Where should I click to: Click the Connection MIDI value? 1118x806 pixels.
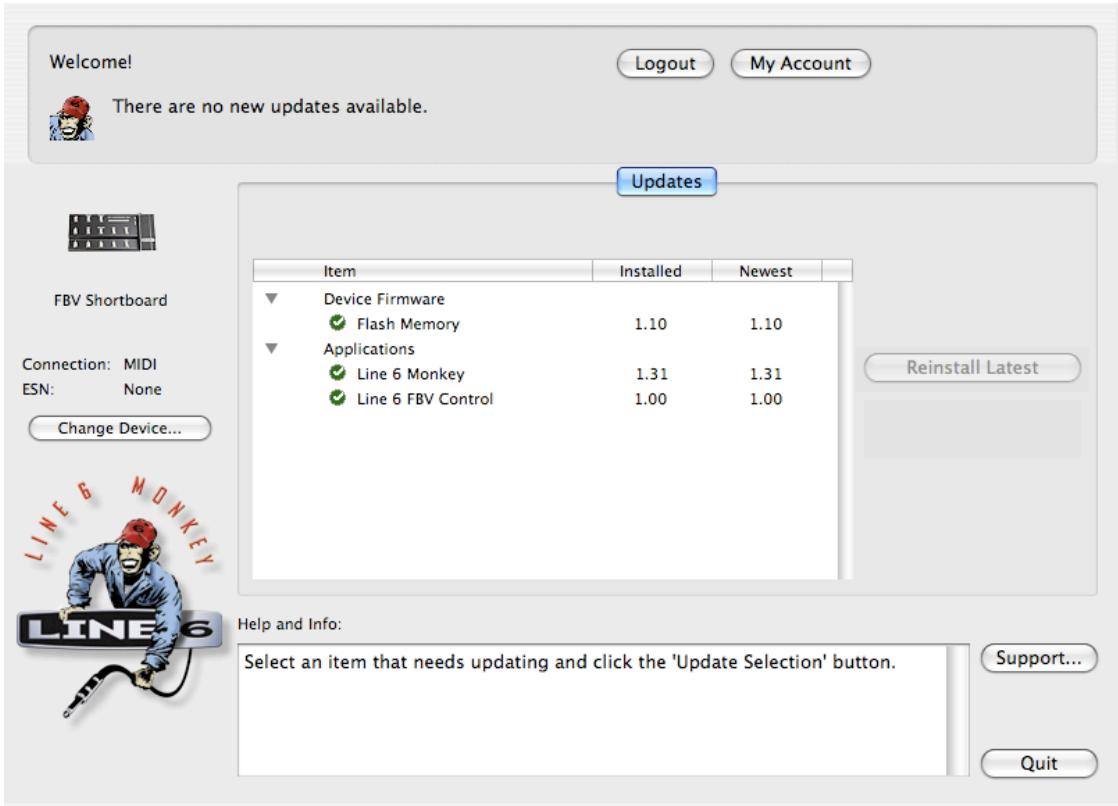point(140,364)
